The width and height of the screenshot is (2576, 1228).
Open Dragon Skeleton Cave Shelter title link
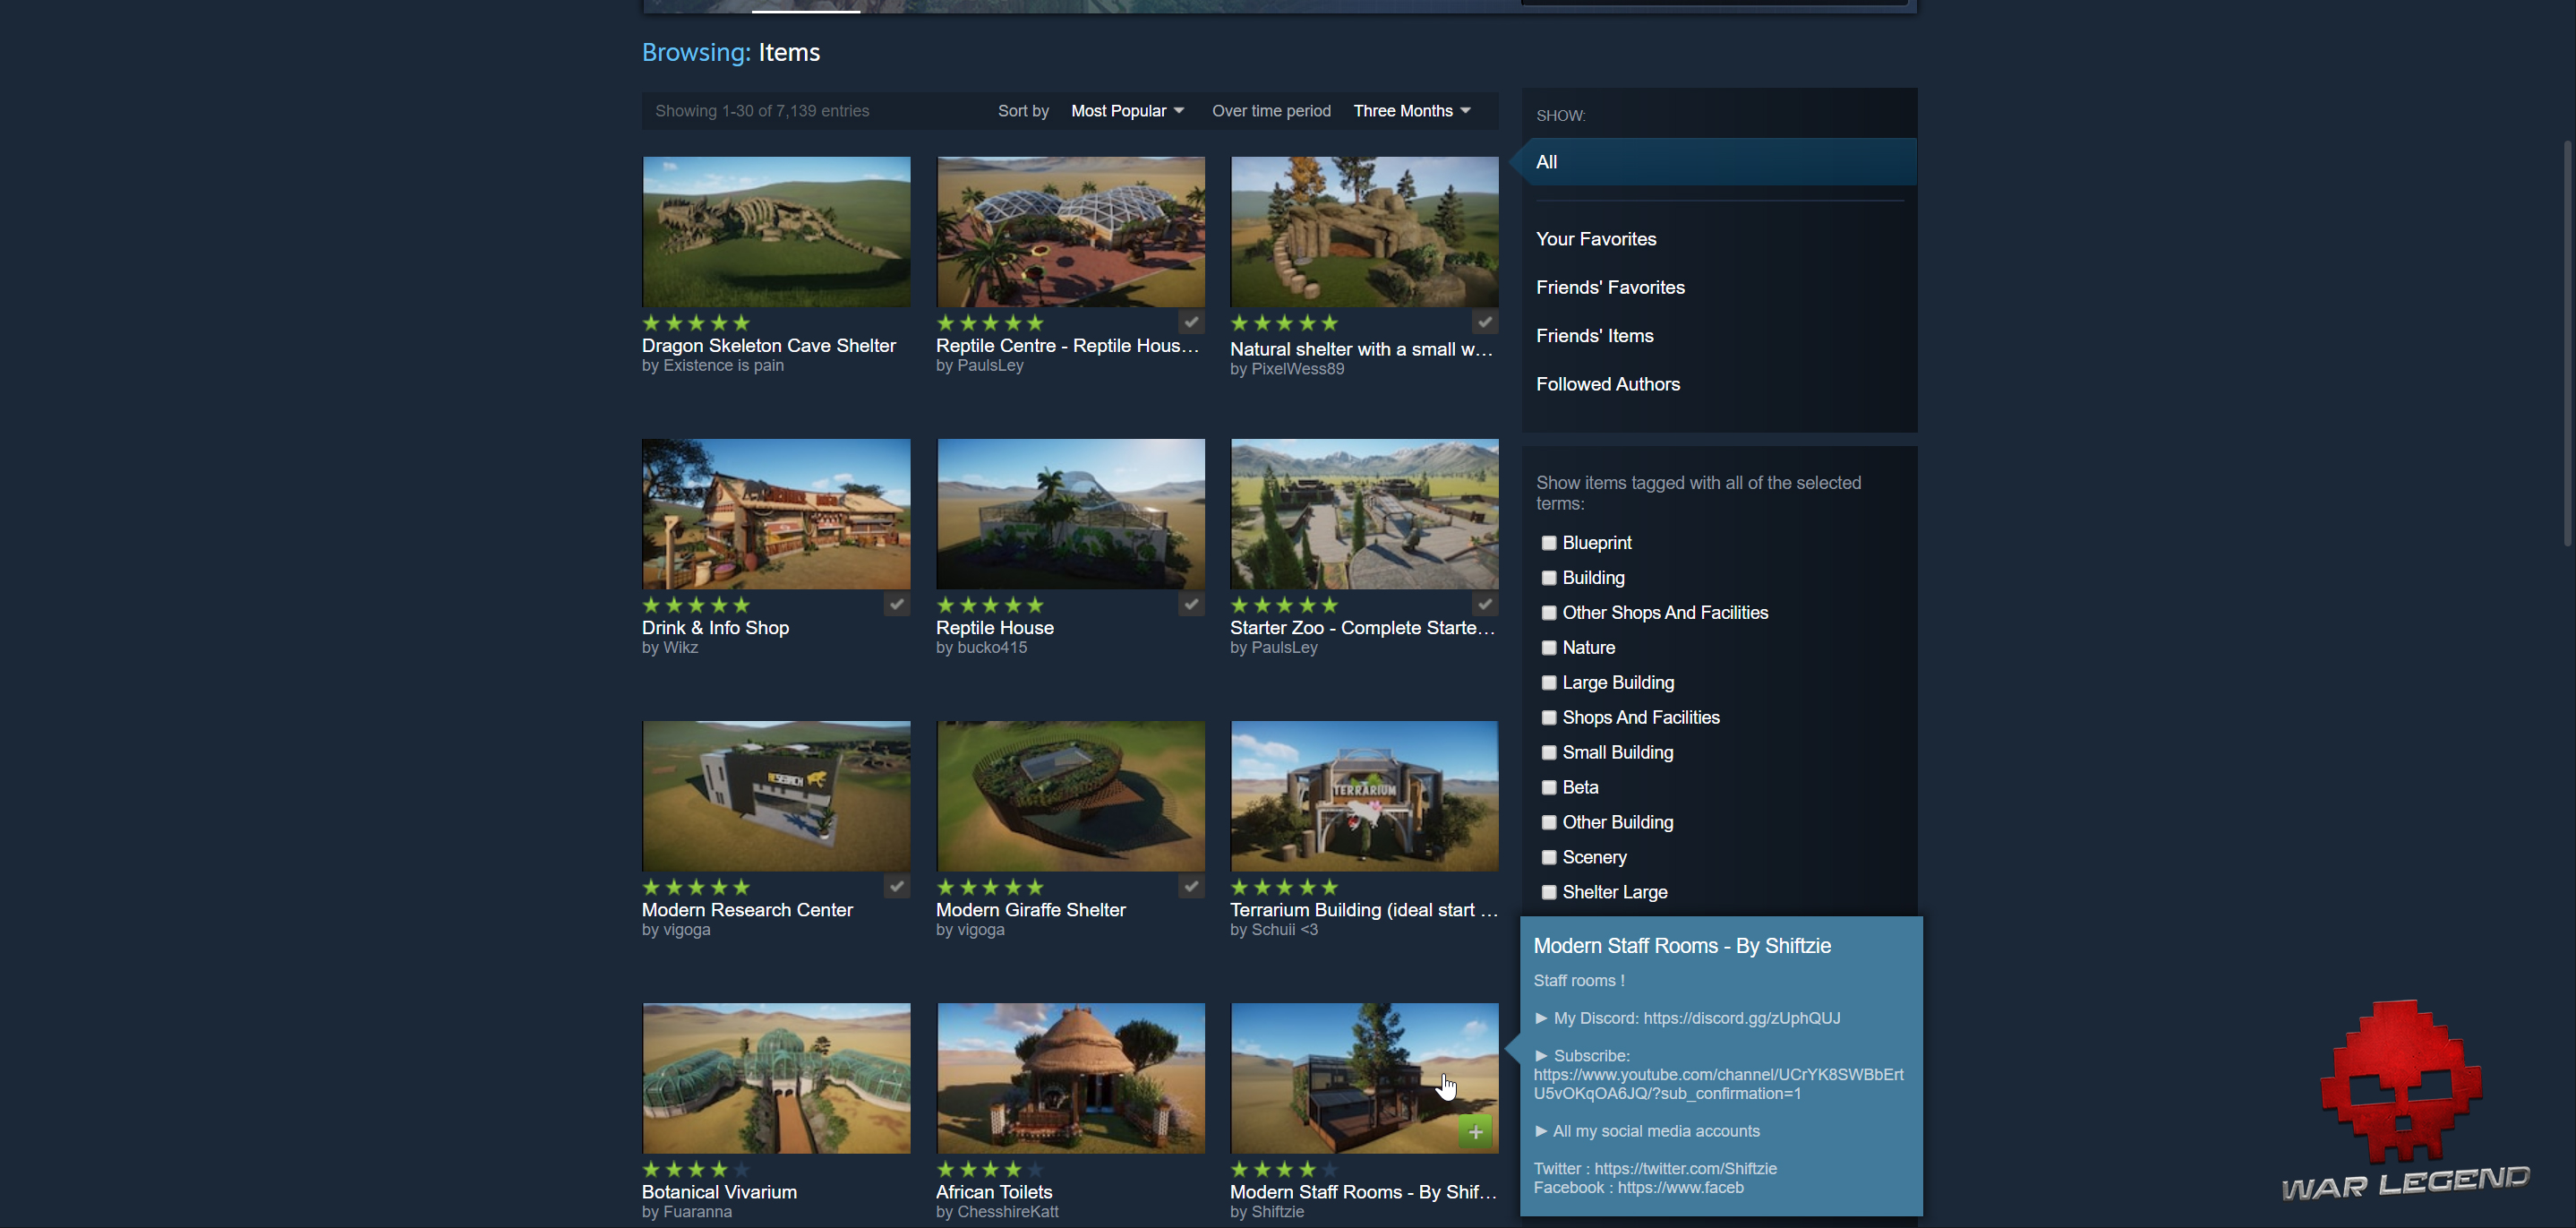click(768, 345)
